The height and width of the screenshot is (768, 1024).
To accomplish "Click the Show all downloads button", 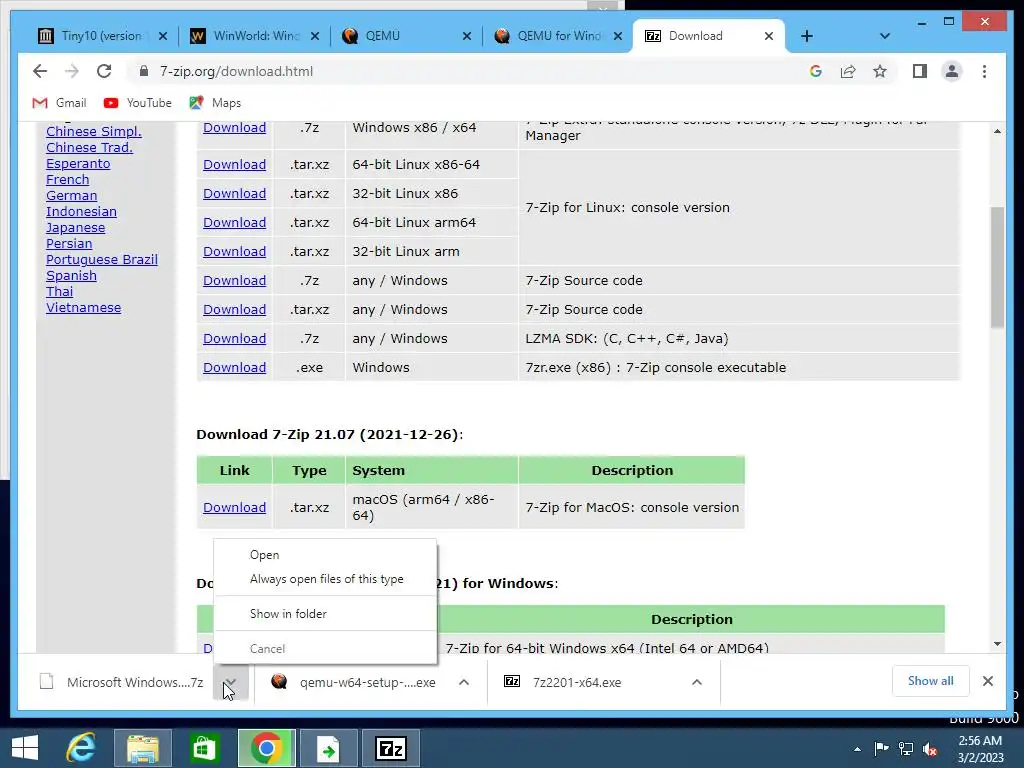I will (931, 681).
